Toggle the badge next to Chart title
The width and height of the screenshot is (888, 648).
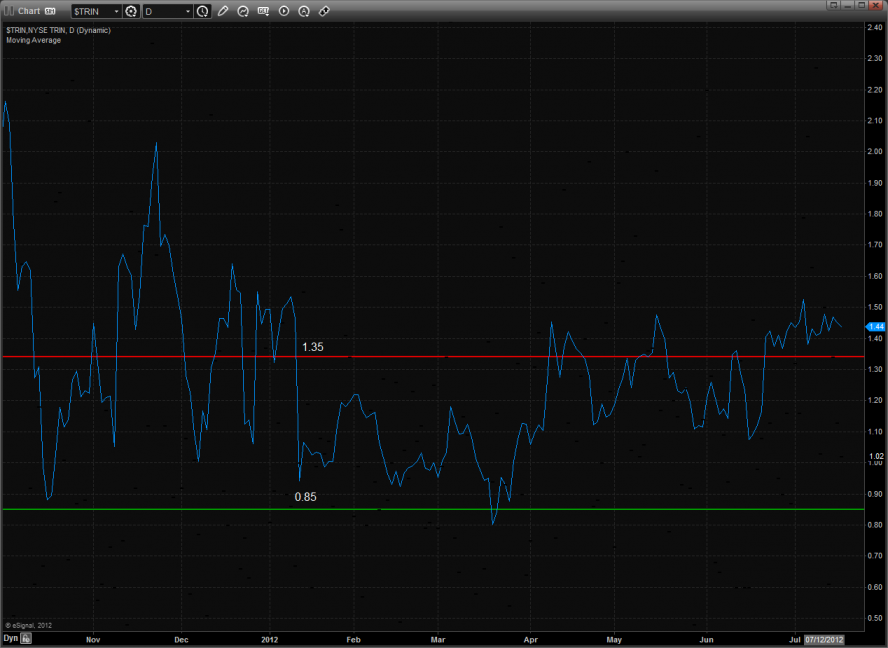pyautogui.click(x=50, y=11)
